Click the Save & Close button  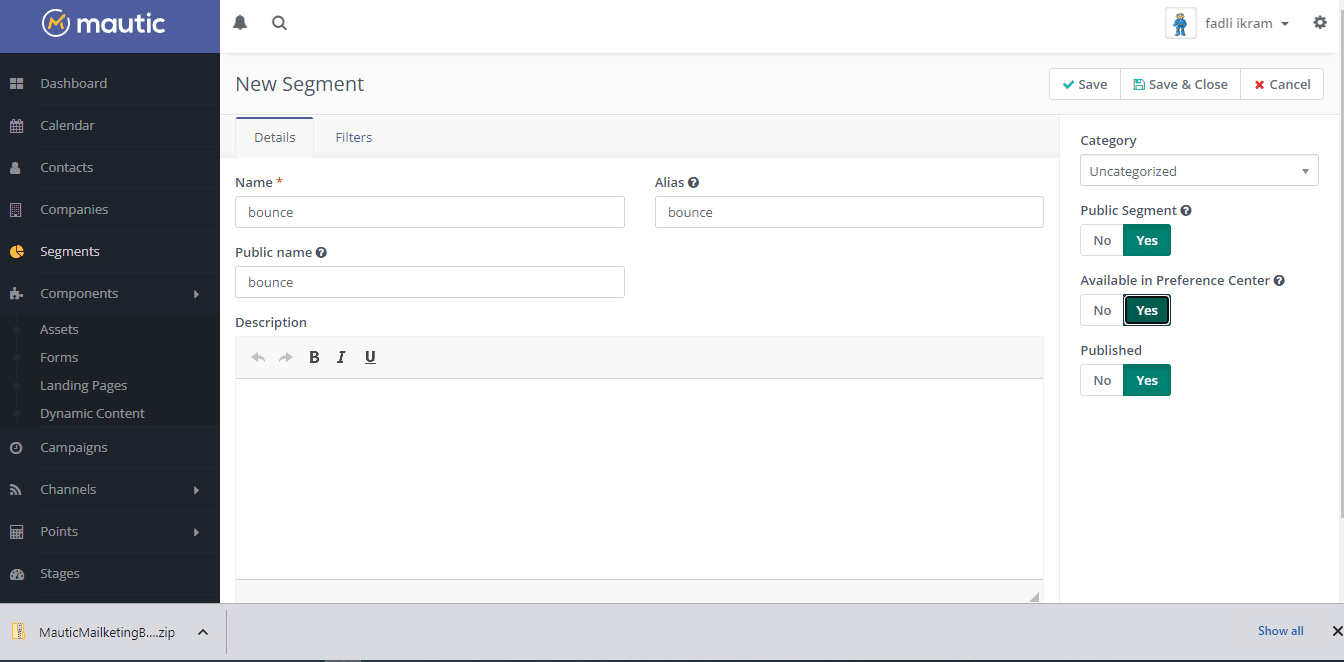tap(1180, 85)
